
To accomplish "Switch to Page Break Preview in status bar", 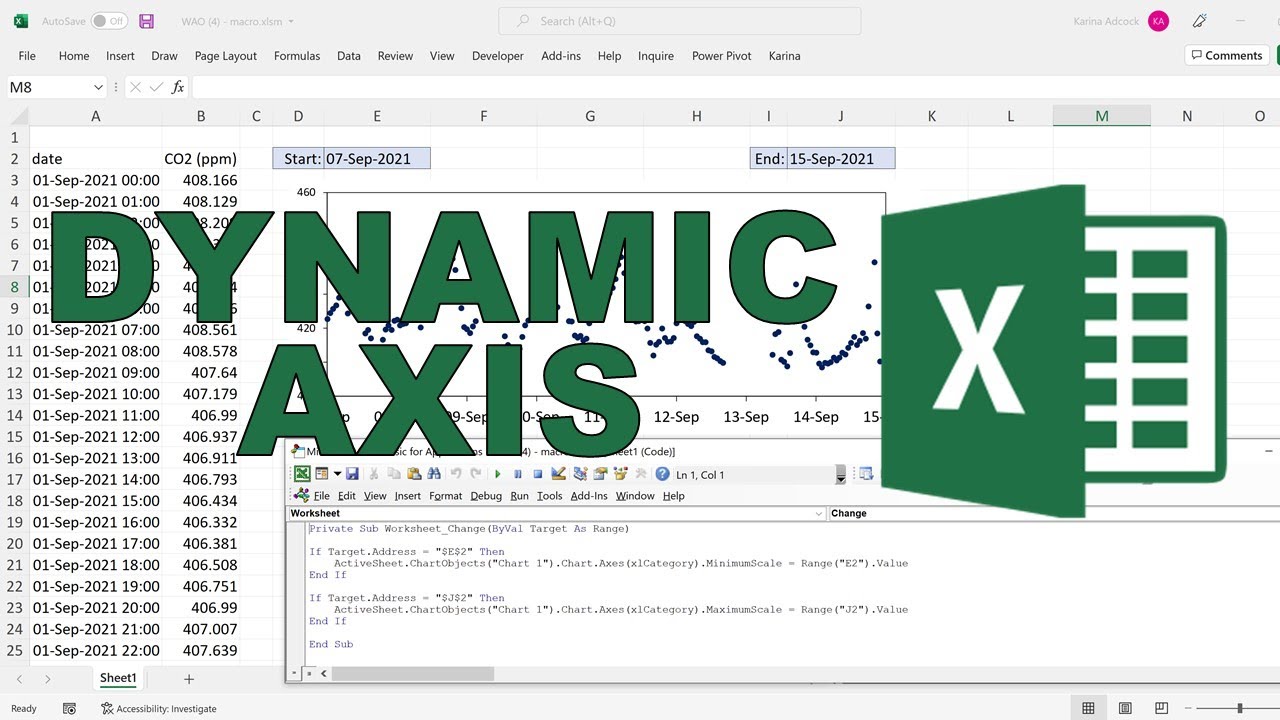I will coord(1161,708).
